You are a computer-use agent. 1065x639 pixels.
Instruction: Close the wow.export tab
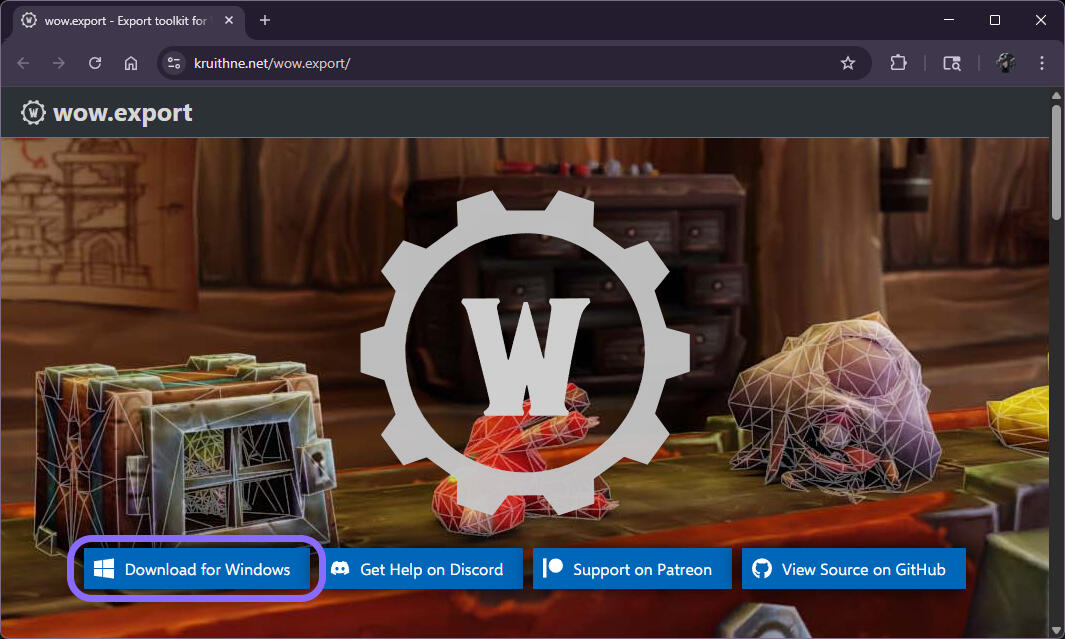[x=231, y=20]
